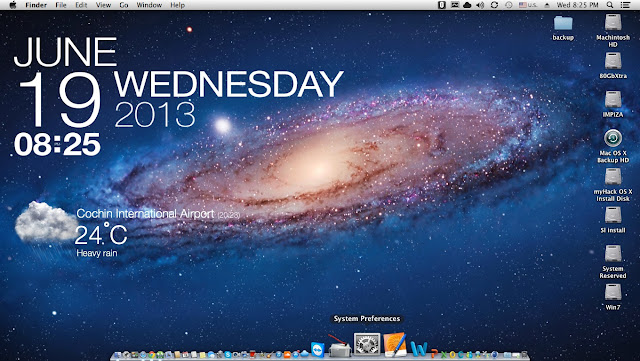The height and width of the screenshot is (361, 640).
Task: Open the Apple menu
Action: pyautogui.click(x=13, y=5)
